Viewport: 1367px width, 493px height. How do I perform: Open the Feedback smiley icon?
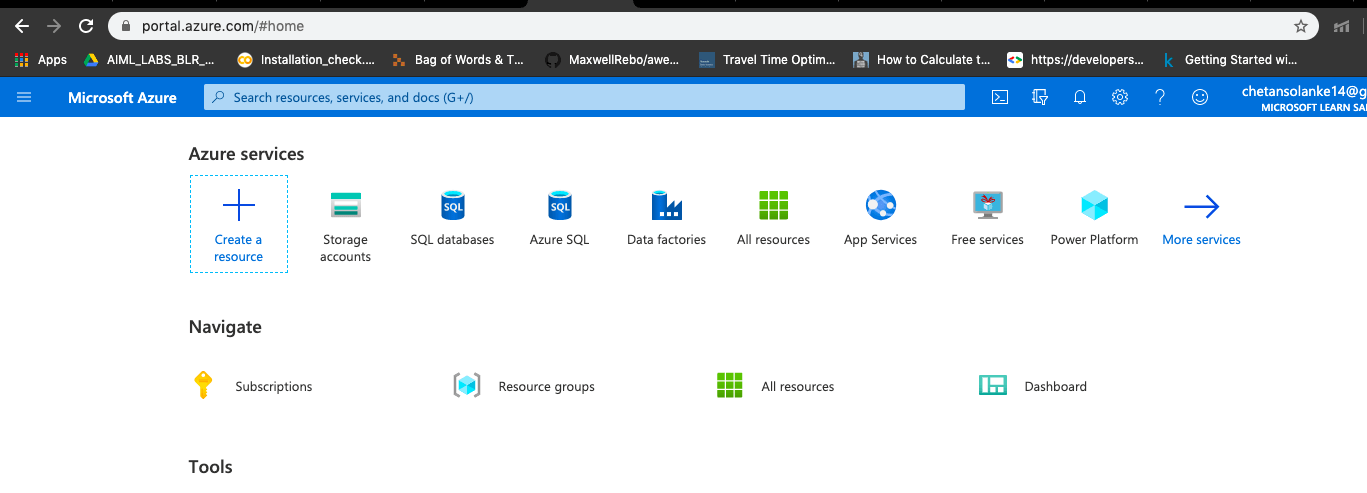pos(1200,97)
